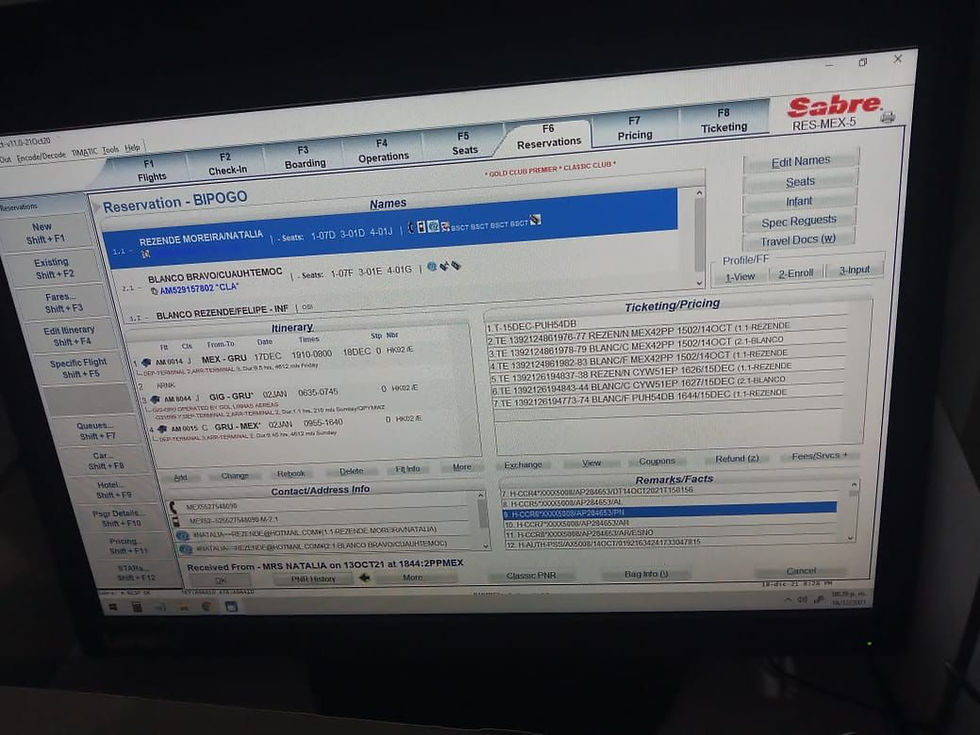Image resolution: width=980 pixels, height=735 pixels.
Task: Open the F4 Operations tab
Action: pyautogui.click(x=383, y=150)
